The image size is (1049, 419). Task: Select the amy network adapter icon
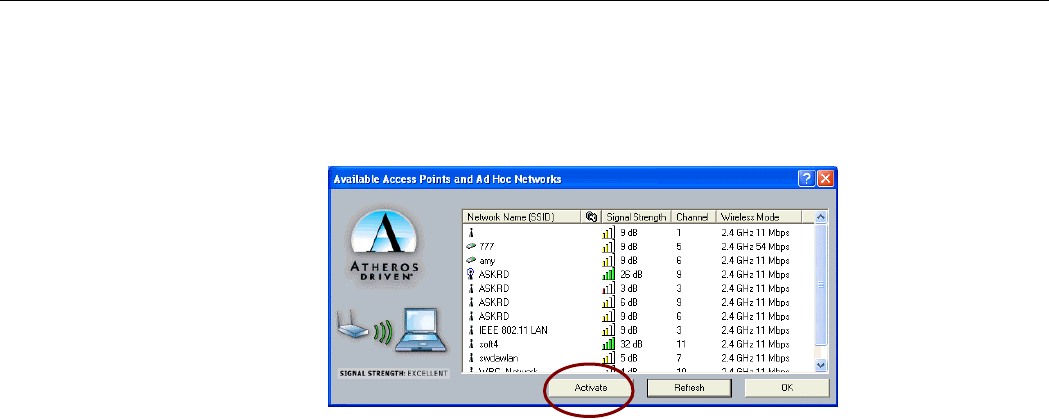point(471,260)
